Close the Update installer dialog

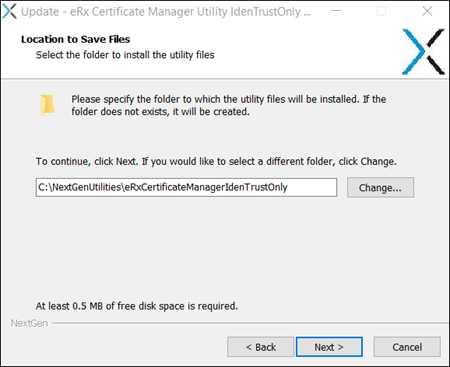(x=427, y=11)
